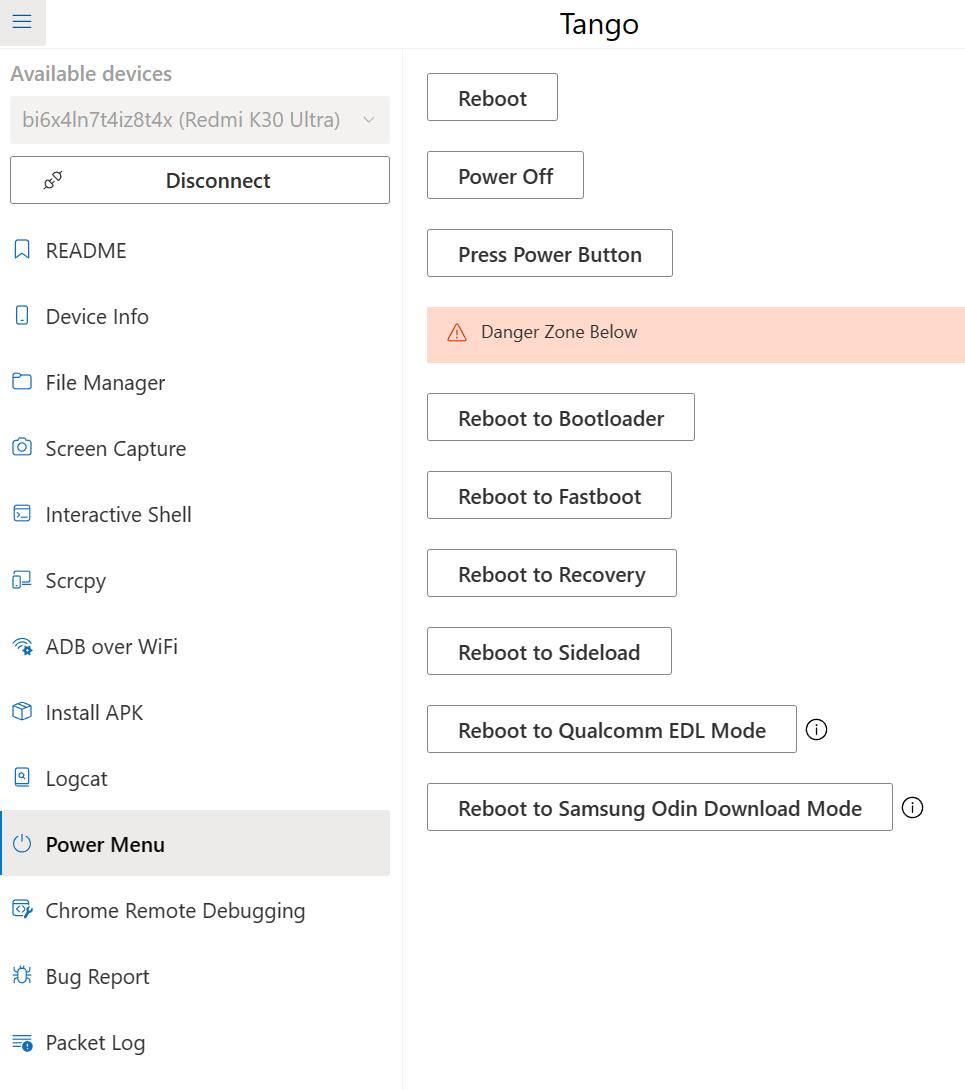Click the Device Info phone icon

pyautogui.click(x=22, y=316)
